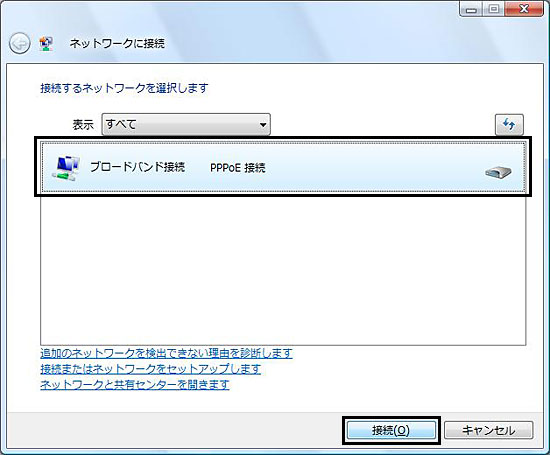Select ブロードバンド接続 list entry
Viewport: 550px width, 455px height.
pos(283,167)
